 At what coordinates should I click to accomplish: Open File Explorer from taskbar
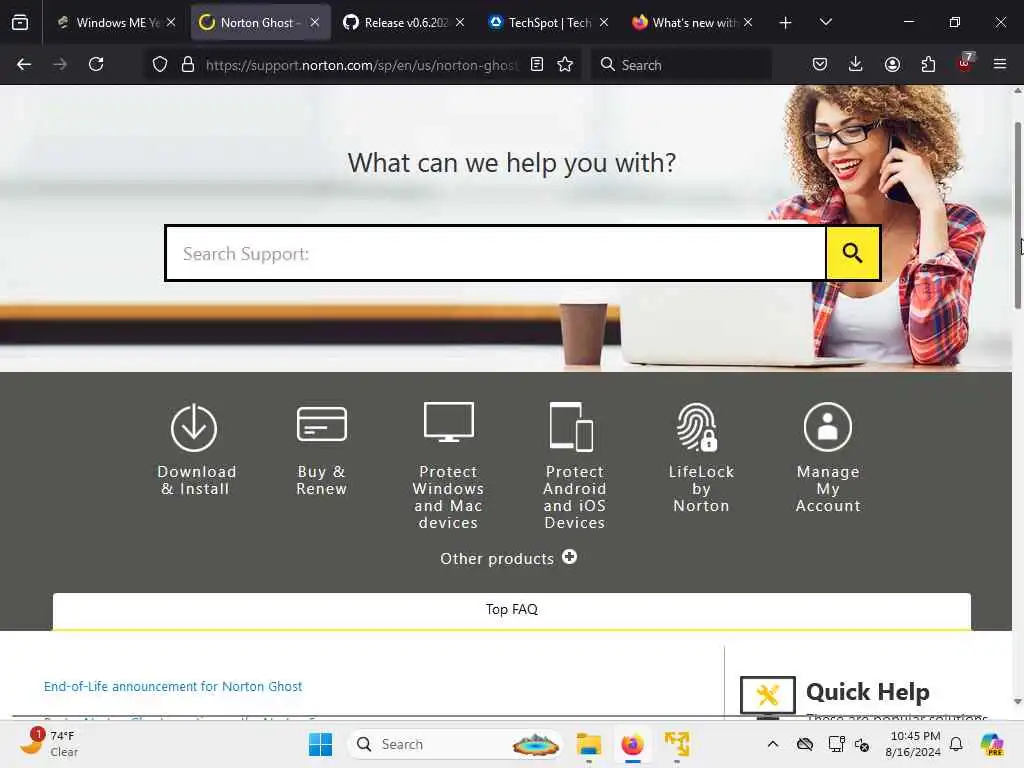click(x=588, y=744)
